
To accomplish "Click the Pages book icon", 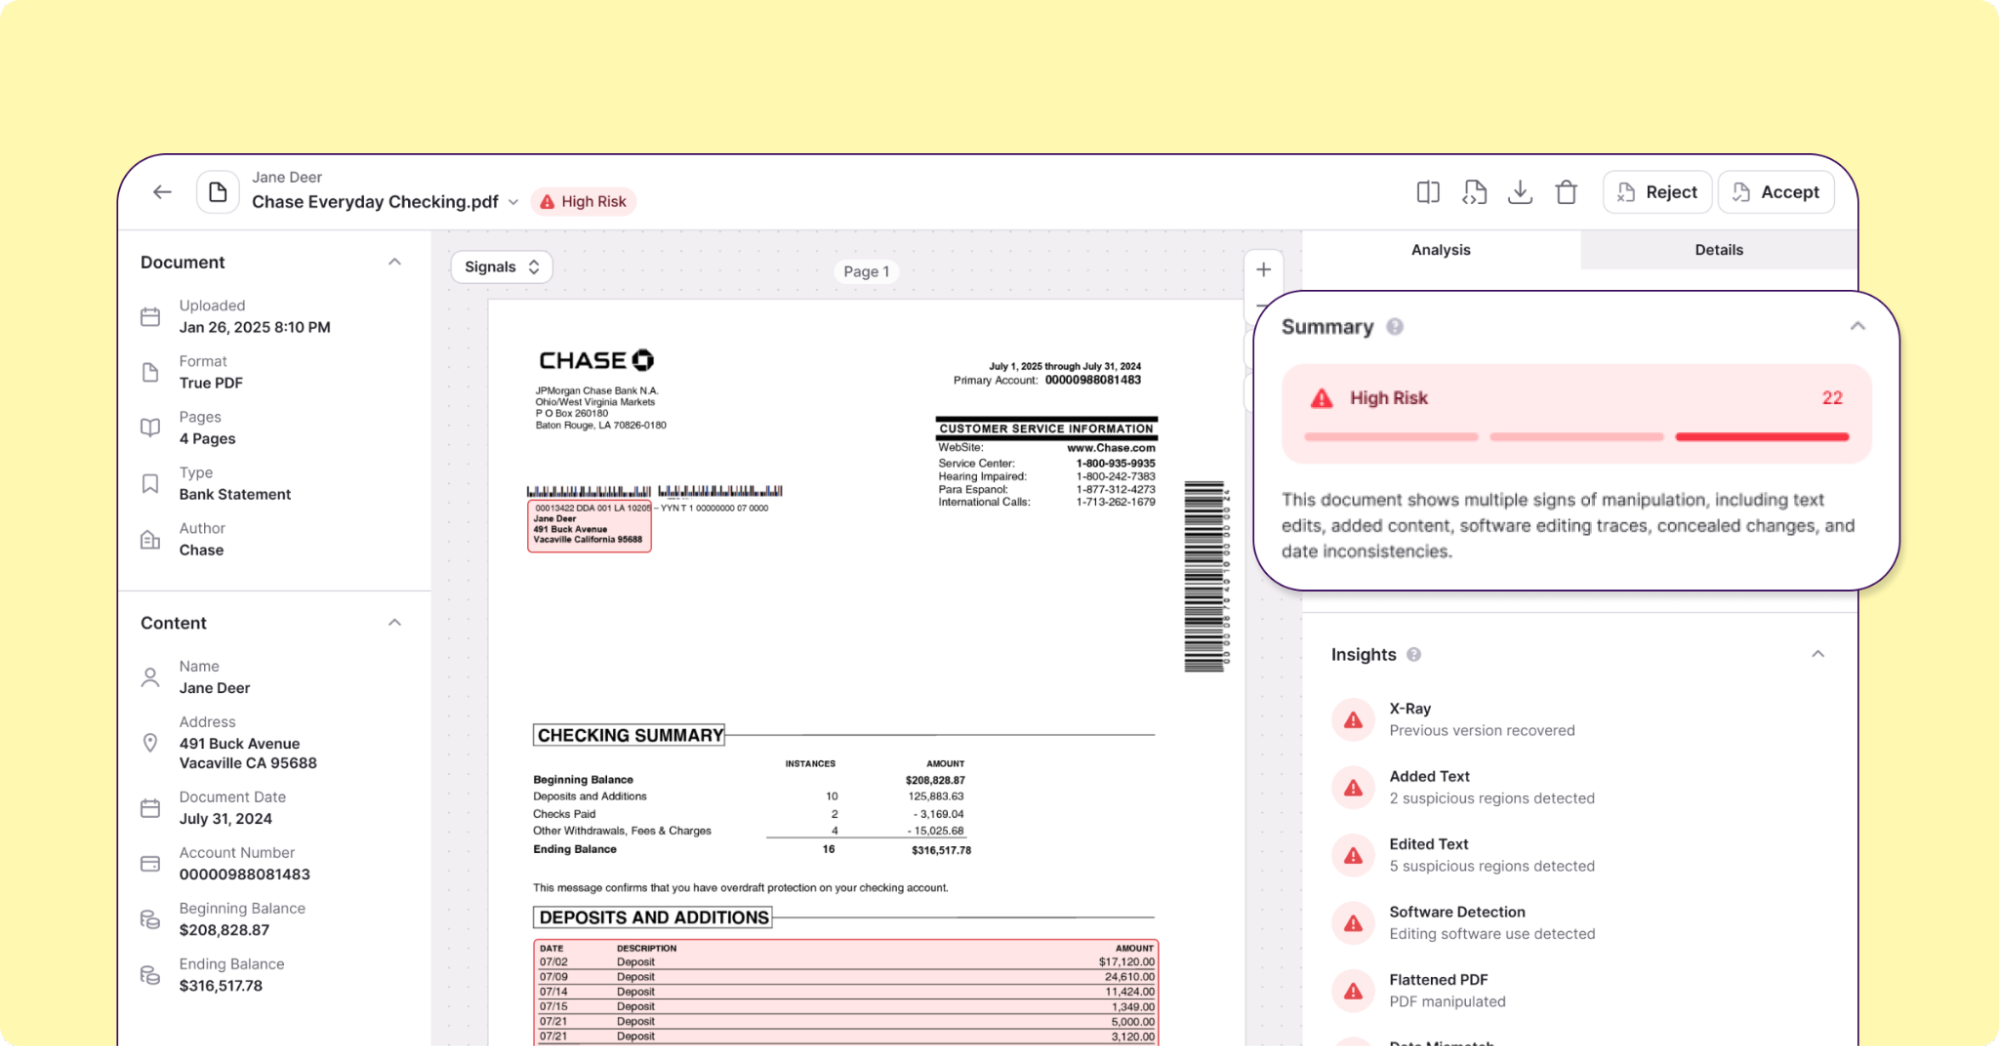I will pyautogui.click(x=150, y=428).
